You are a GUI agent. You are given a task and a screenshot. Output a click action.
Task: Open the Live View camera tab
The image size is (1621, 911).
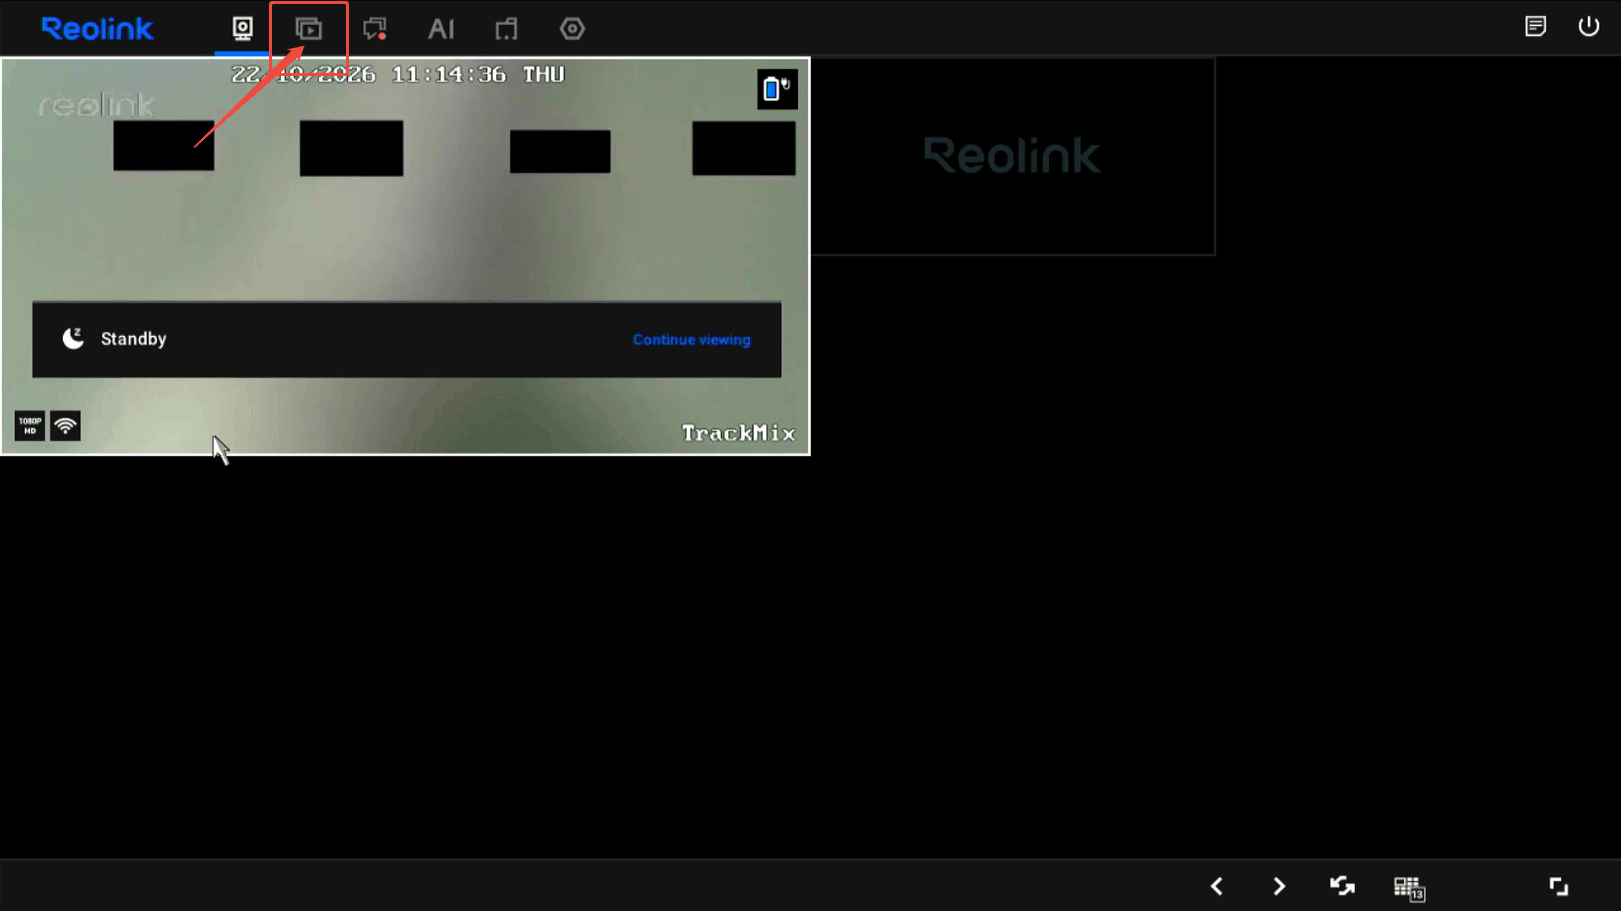coord(242,29)
